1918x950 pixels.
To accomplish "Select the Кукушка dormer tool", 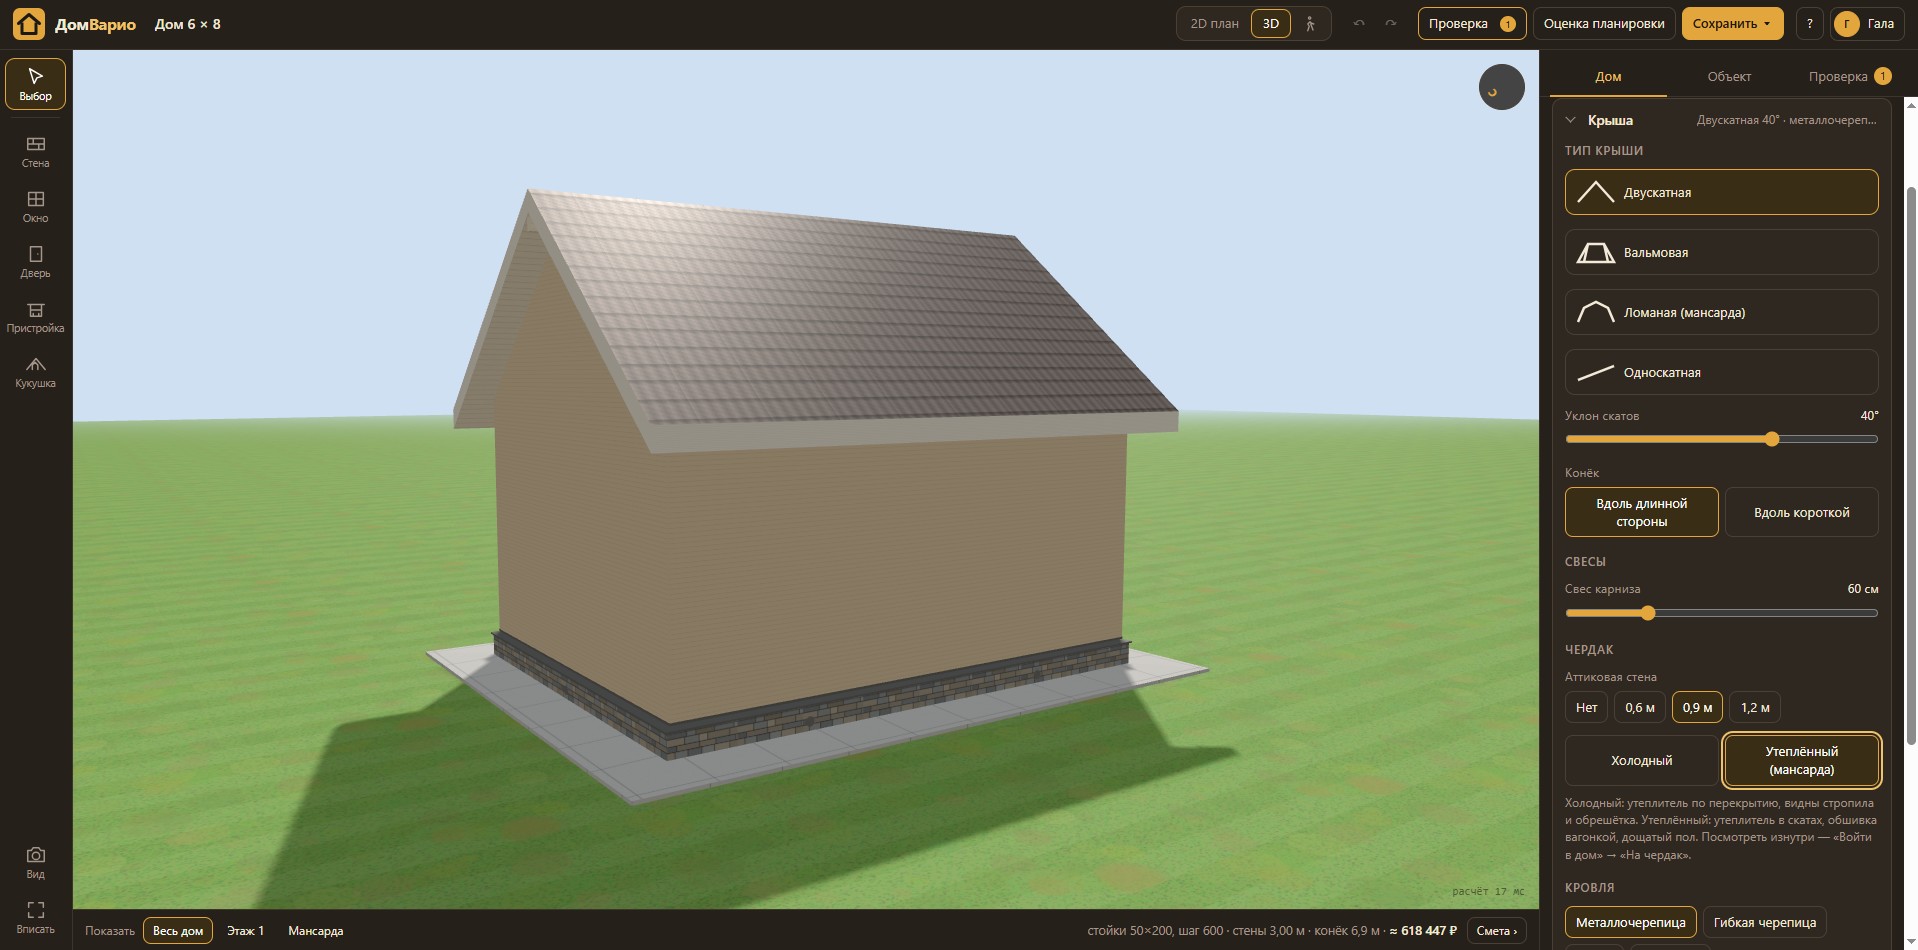I will click(x=35, y=372).
